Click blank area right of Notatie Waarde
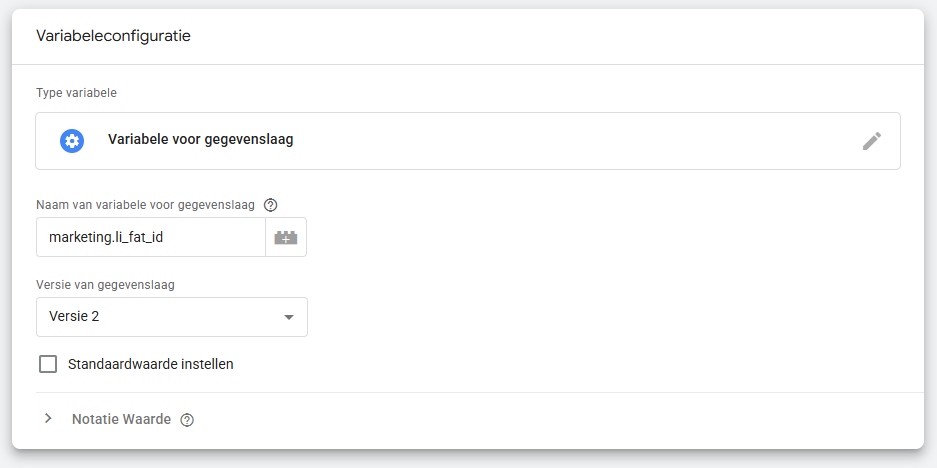937x468 pixels. coord(560,420)
